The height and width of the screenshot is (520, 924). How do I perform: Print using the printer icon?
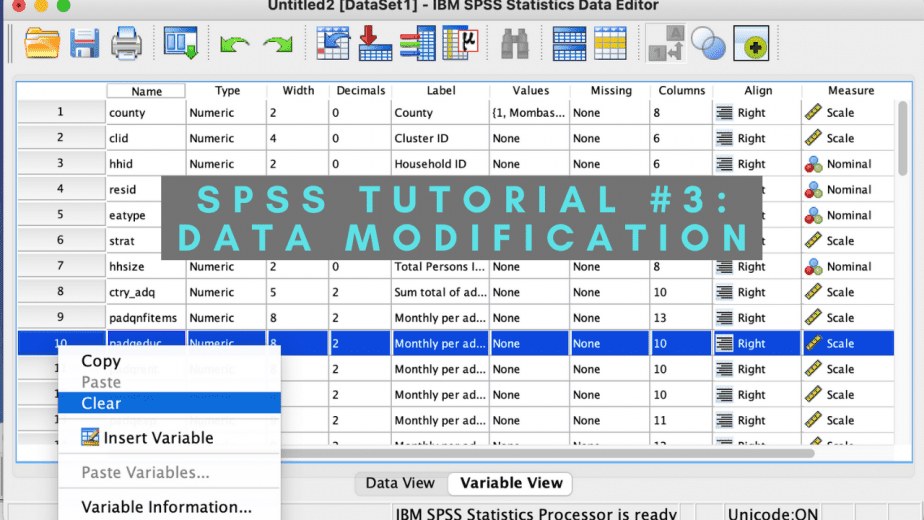pyautogui.click(x=126, y=44)
